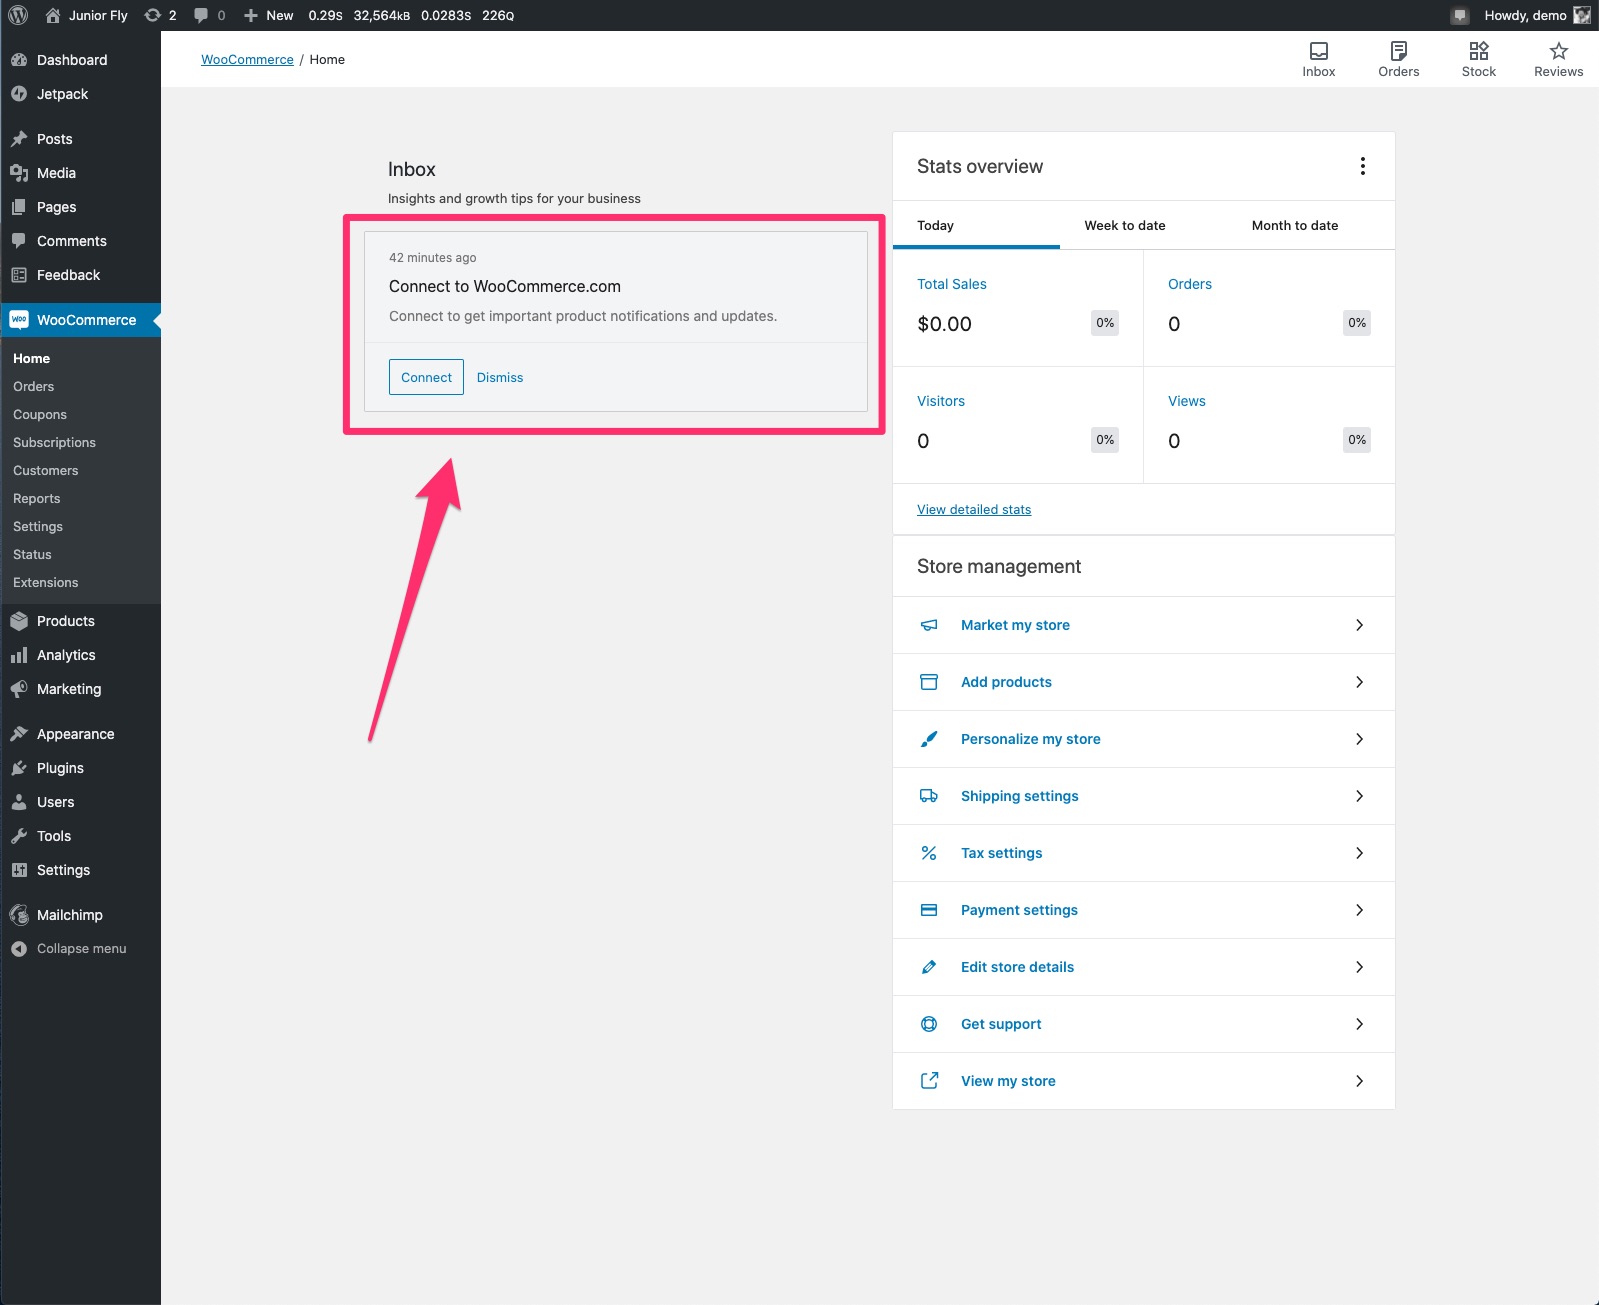Click the Views stat card
Image resolution: width=1599 pixels, height=1305 pixels.
(1269, 425)
